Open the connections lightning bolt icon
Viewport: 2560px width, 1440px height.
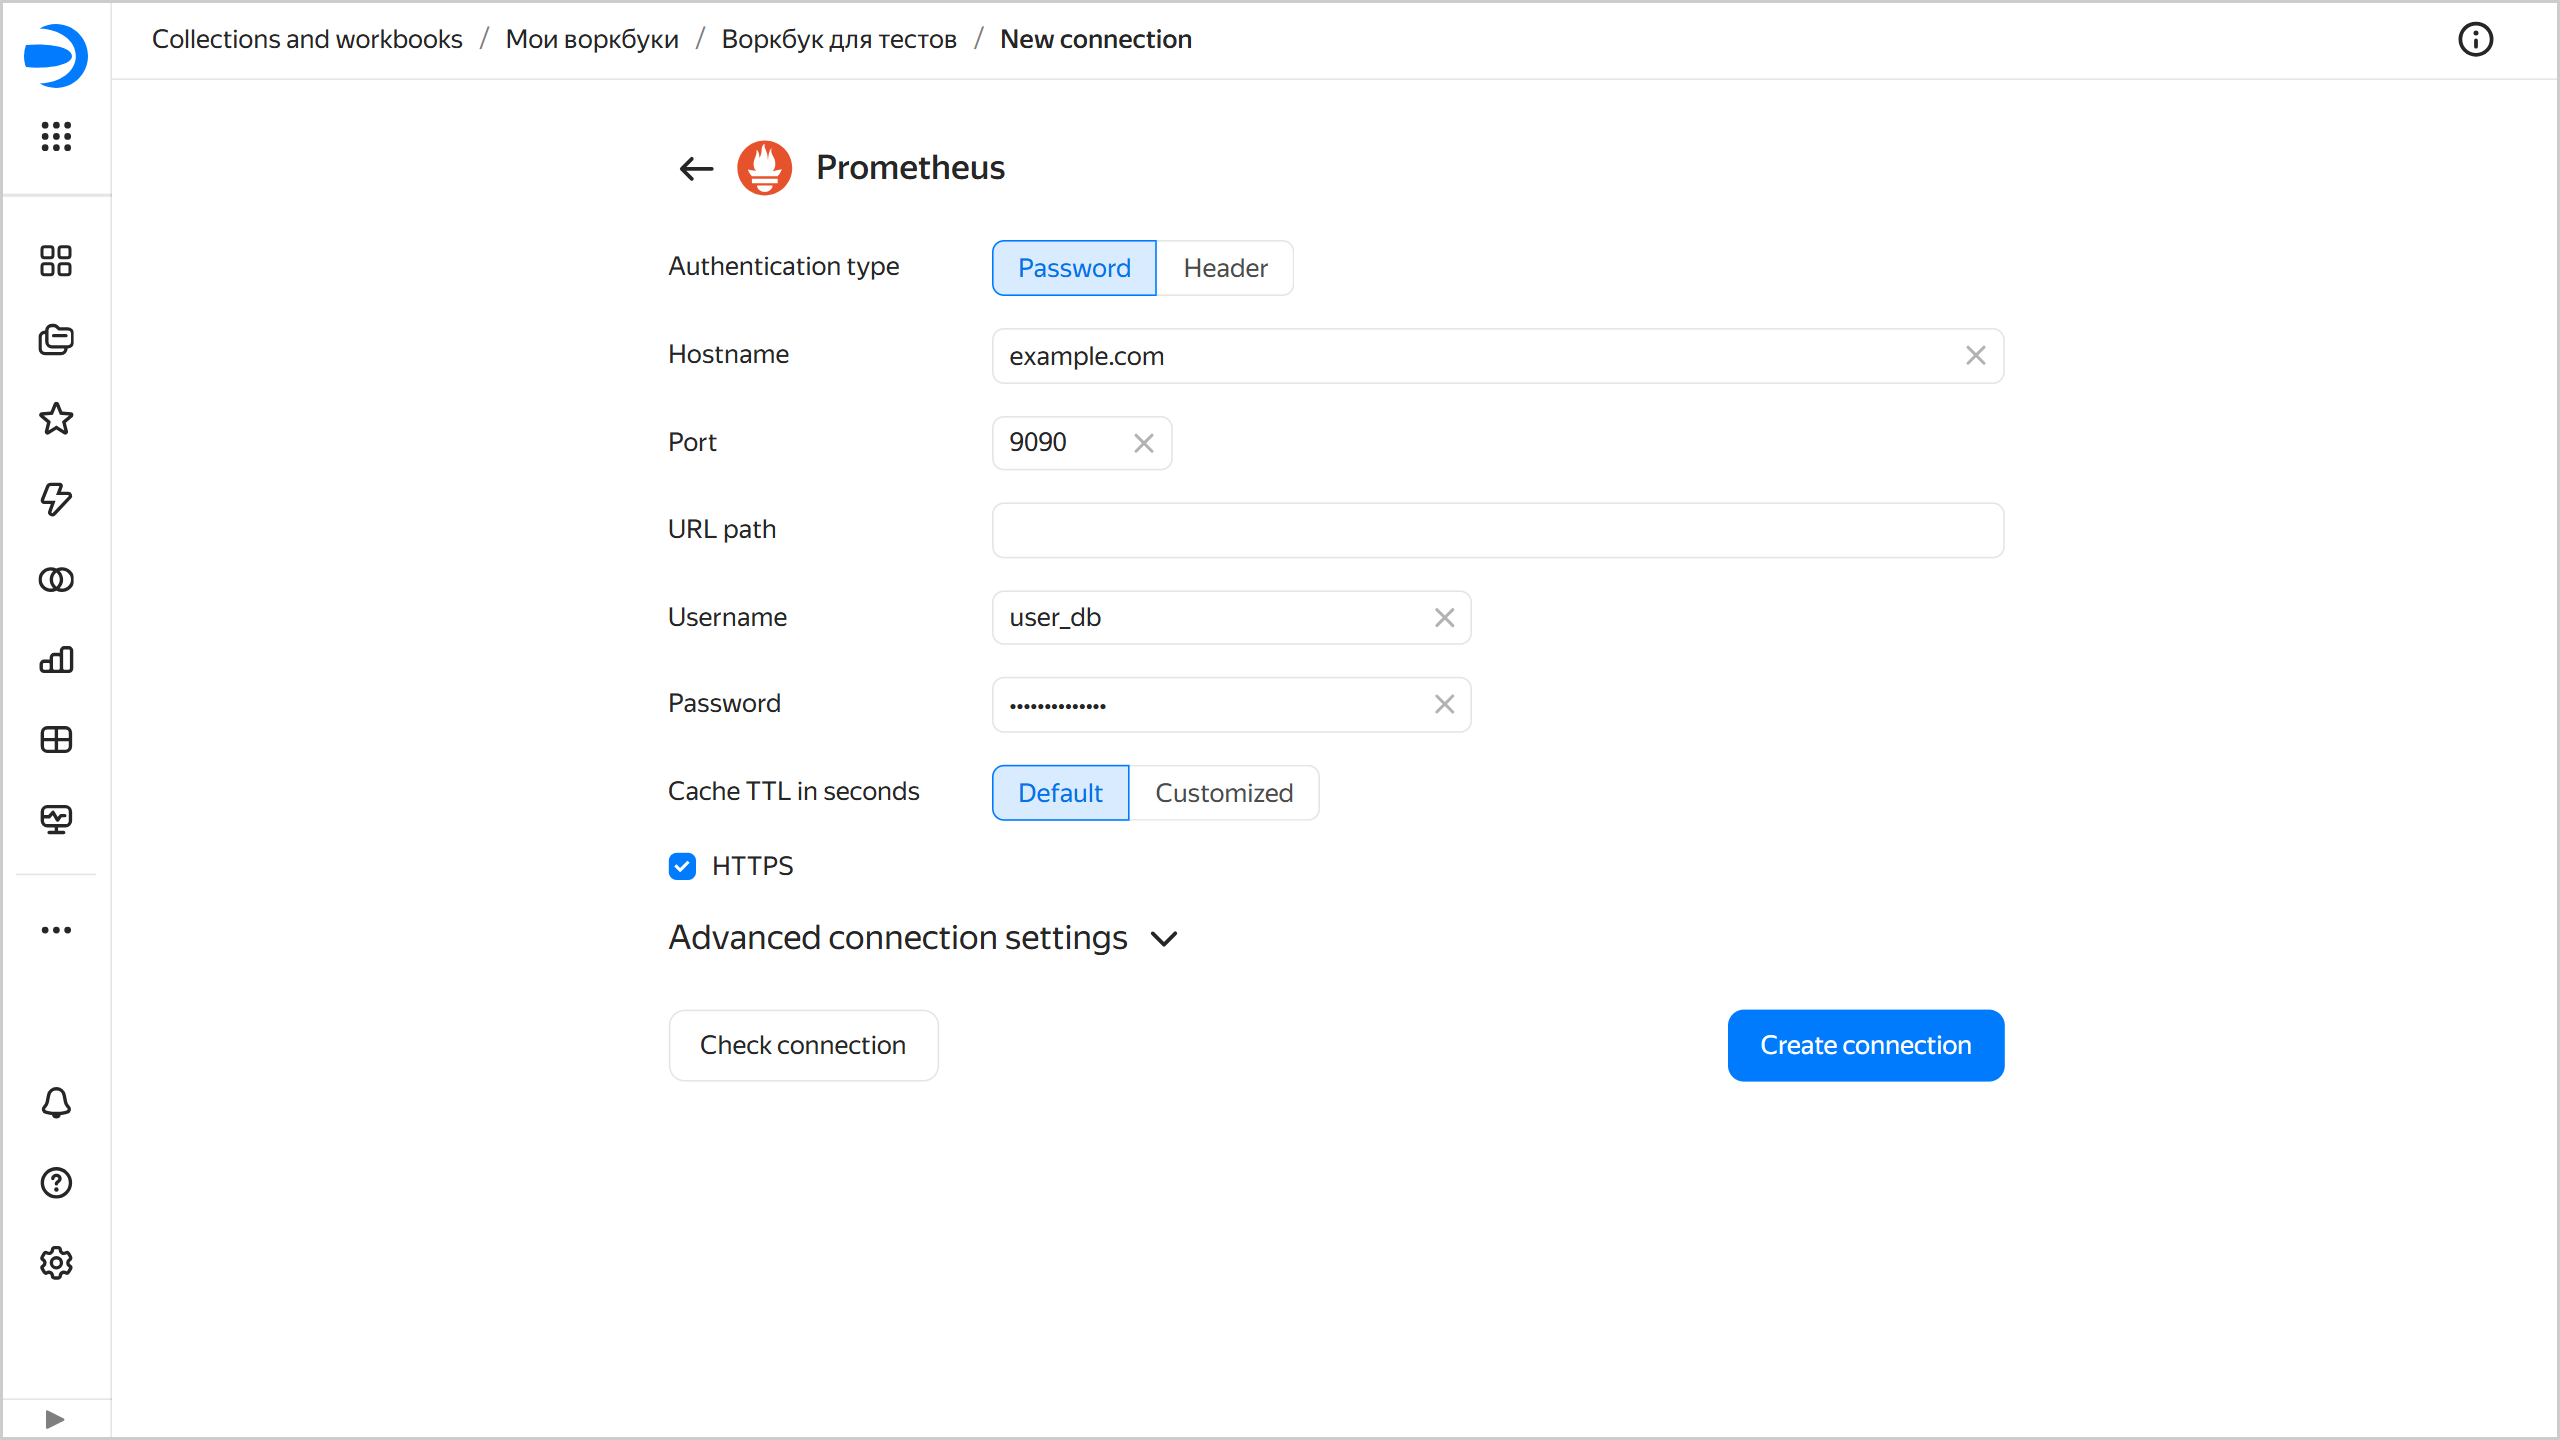[56, 499]
